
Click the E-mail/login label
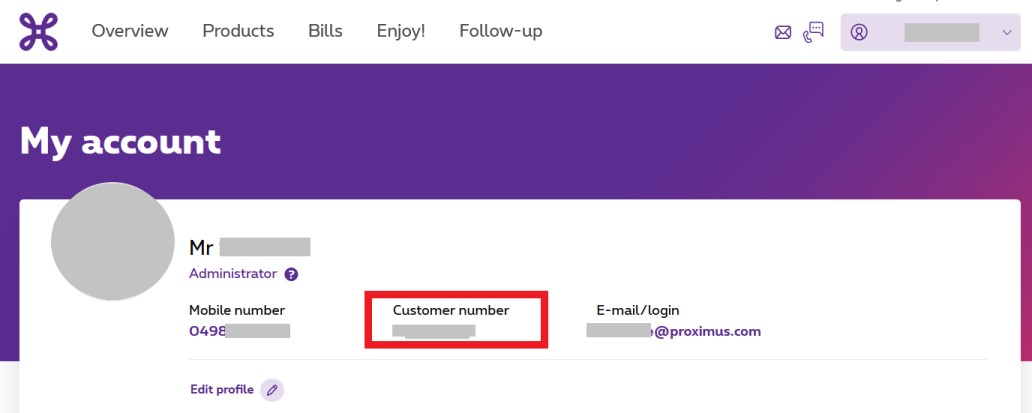[x=633, y=310]
